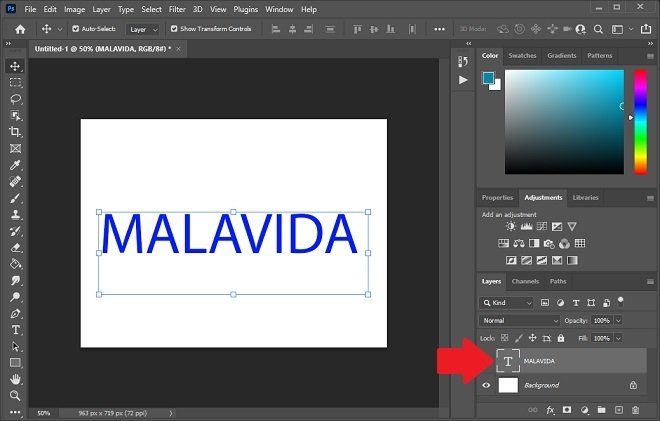Select the History Brush tool
The image size is (660, 421).
tap(15, 231)
